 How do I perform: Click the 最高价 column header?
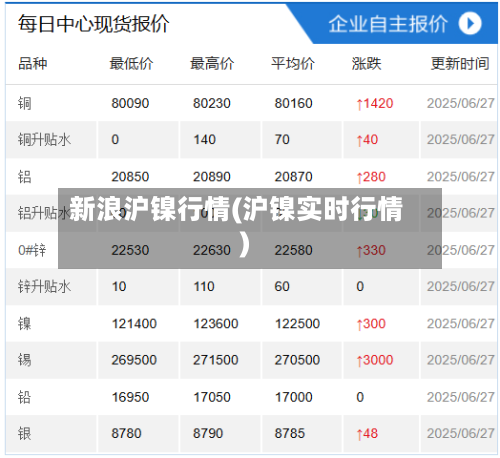coord(212,63)
